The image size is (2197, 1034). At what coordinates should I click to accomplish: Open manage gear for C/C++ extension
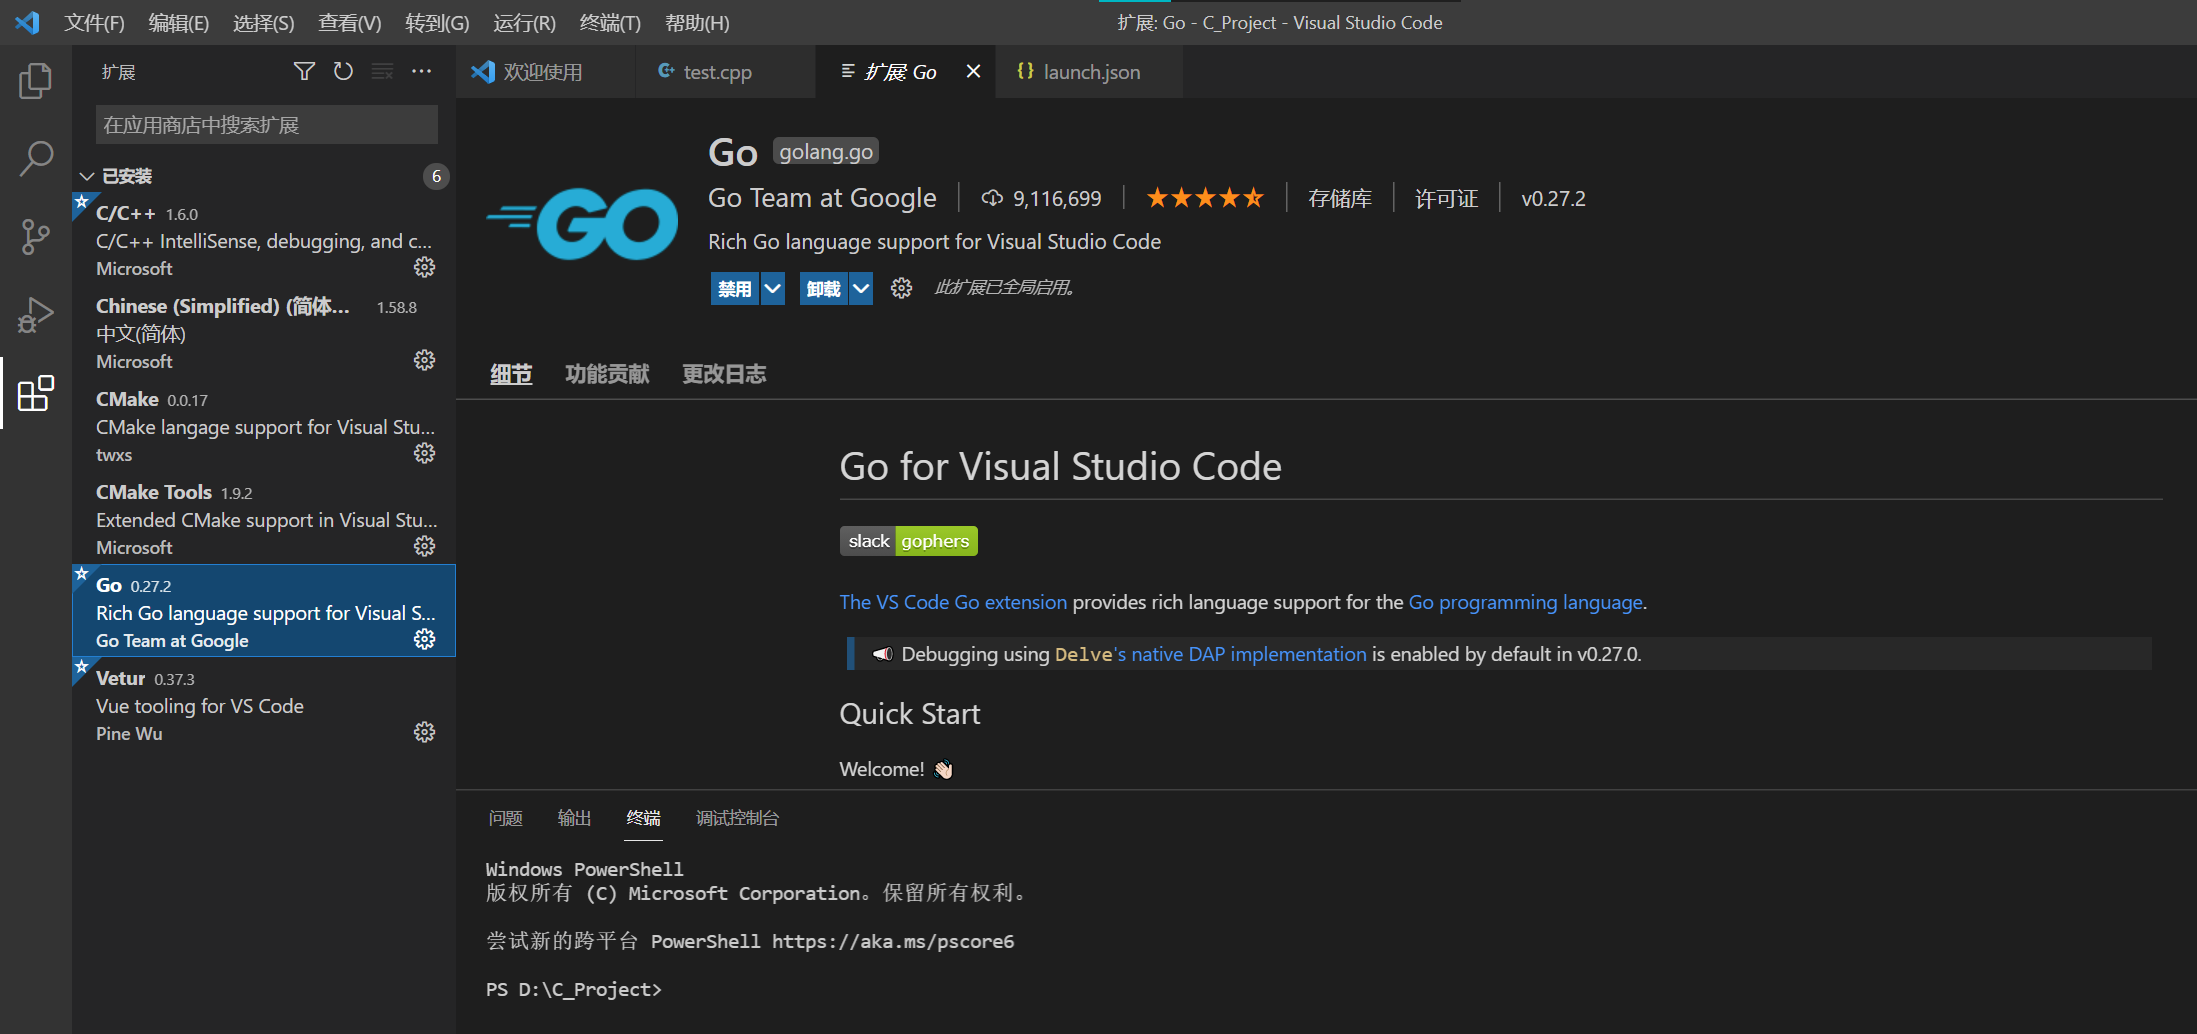click(x=424, y=267)
